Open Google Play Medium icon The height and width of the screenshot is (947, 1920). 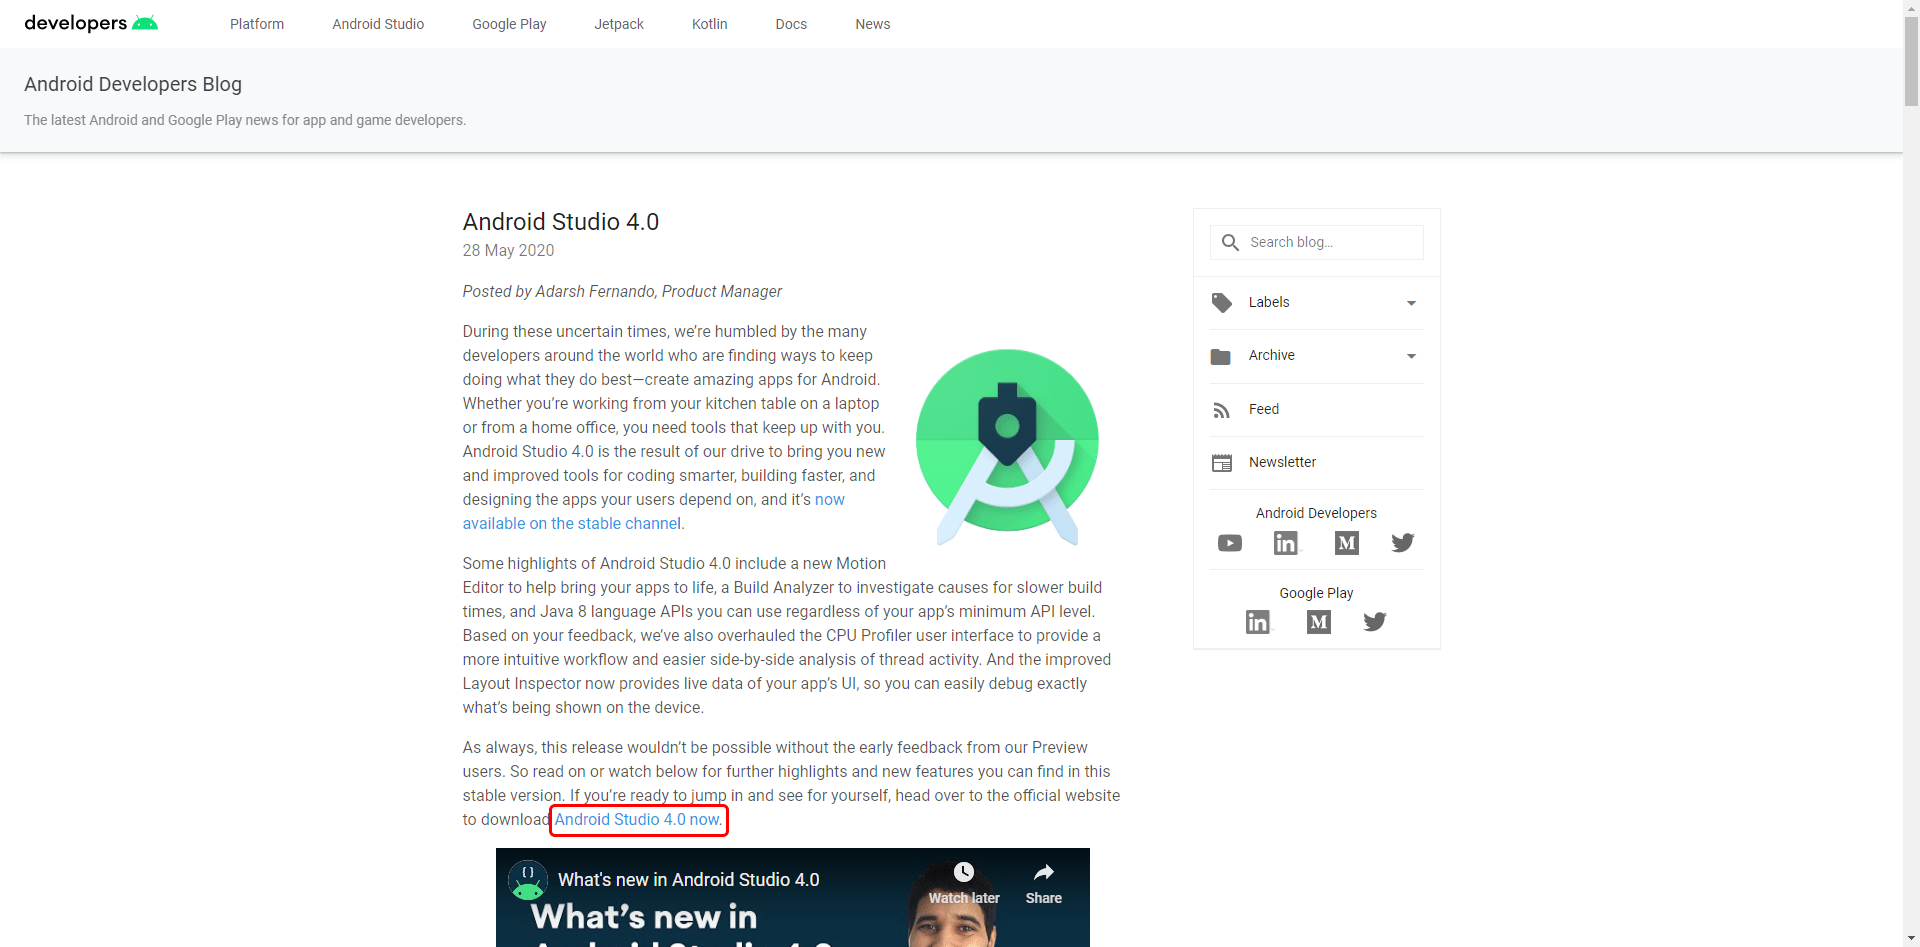(1319, 622)
